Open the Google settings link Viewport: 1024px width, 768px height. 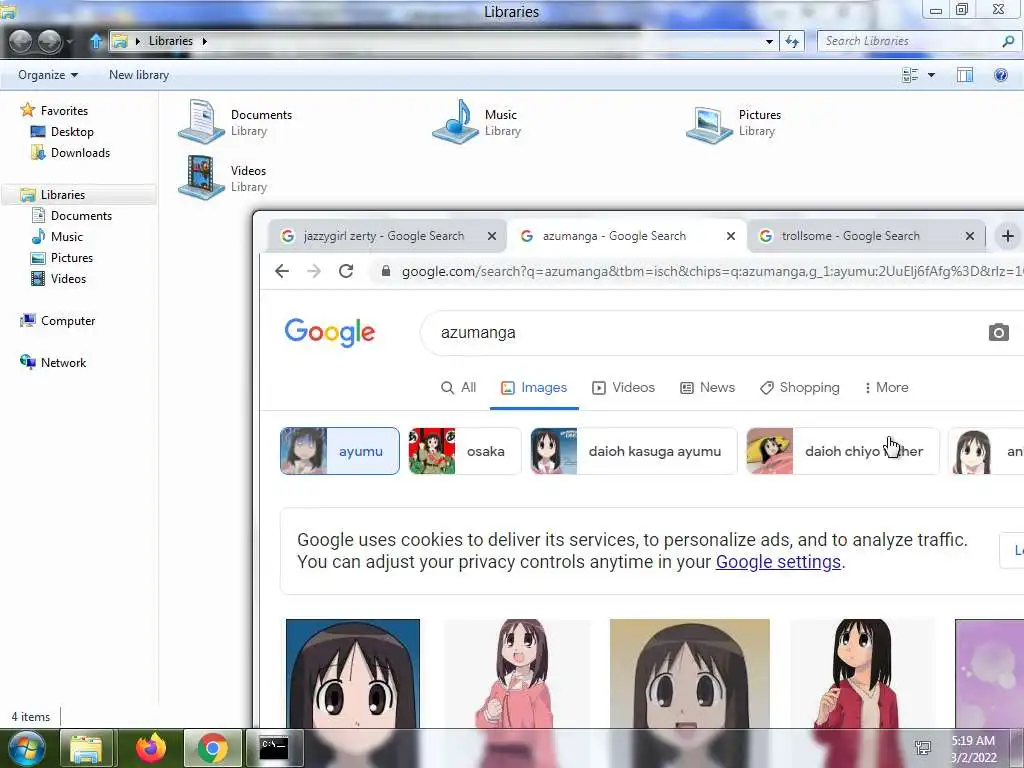[x=778, y=562]
